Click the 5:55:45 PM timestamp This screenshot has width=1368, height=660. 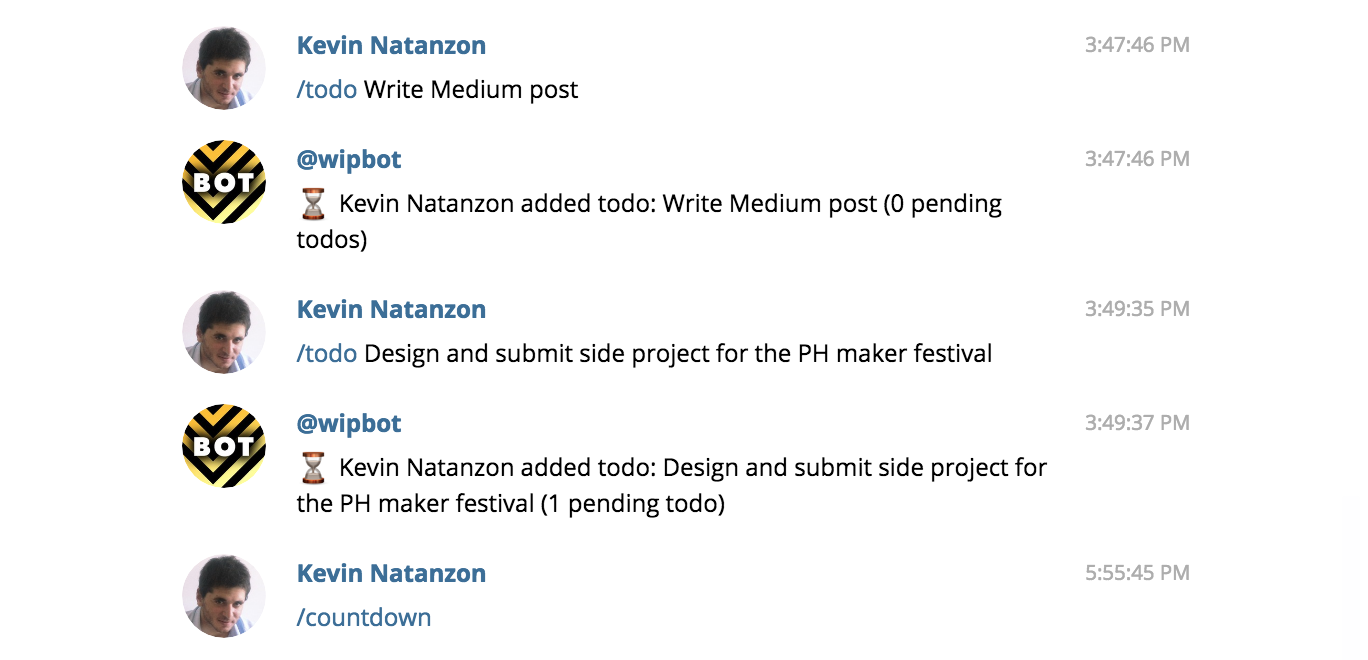pyautogui.click(x=1137, y=573)
